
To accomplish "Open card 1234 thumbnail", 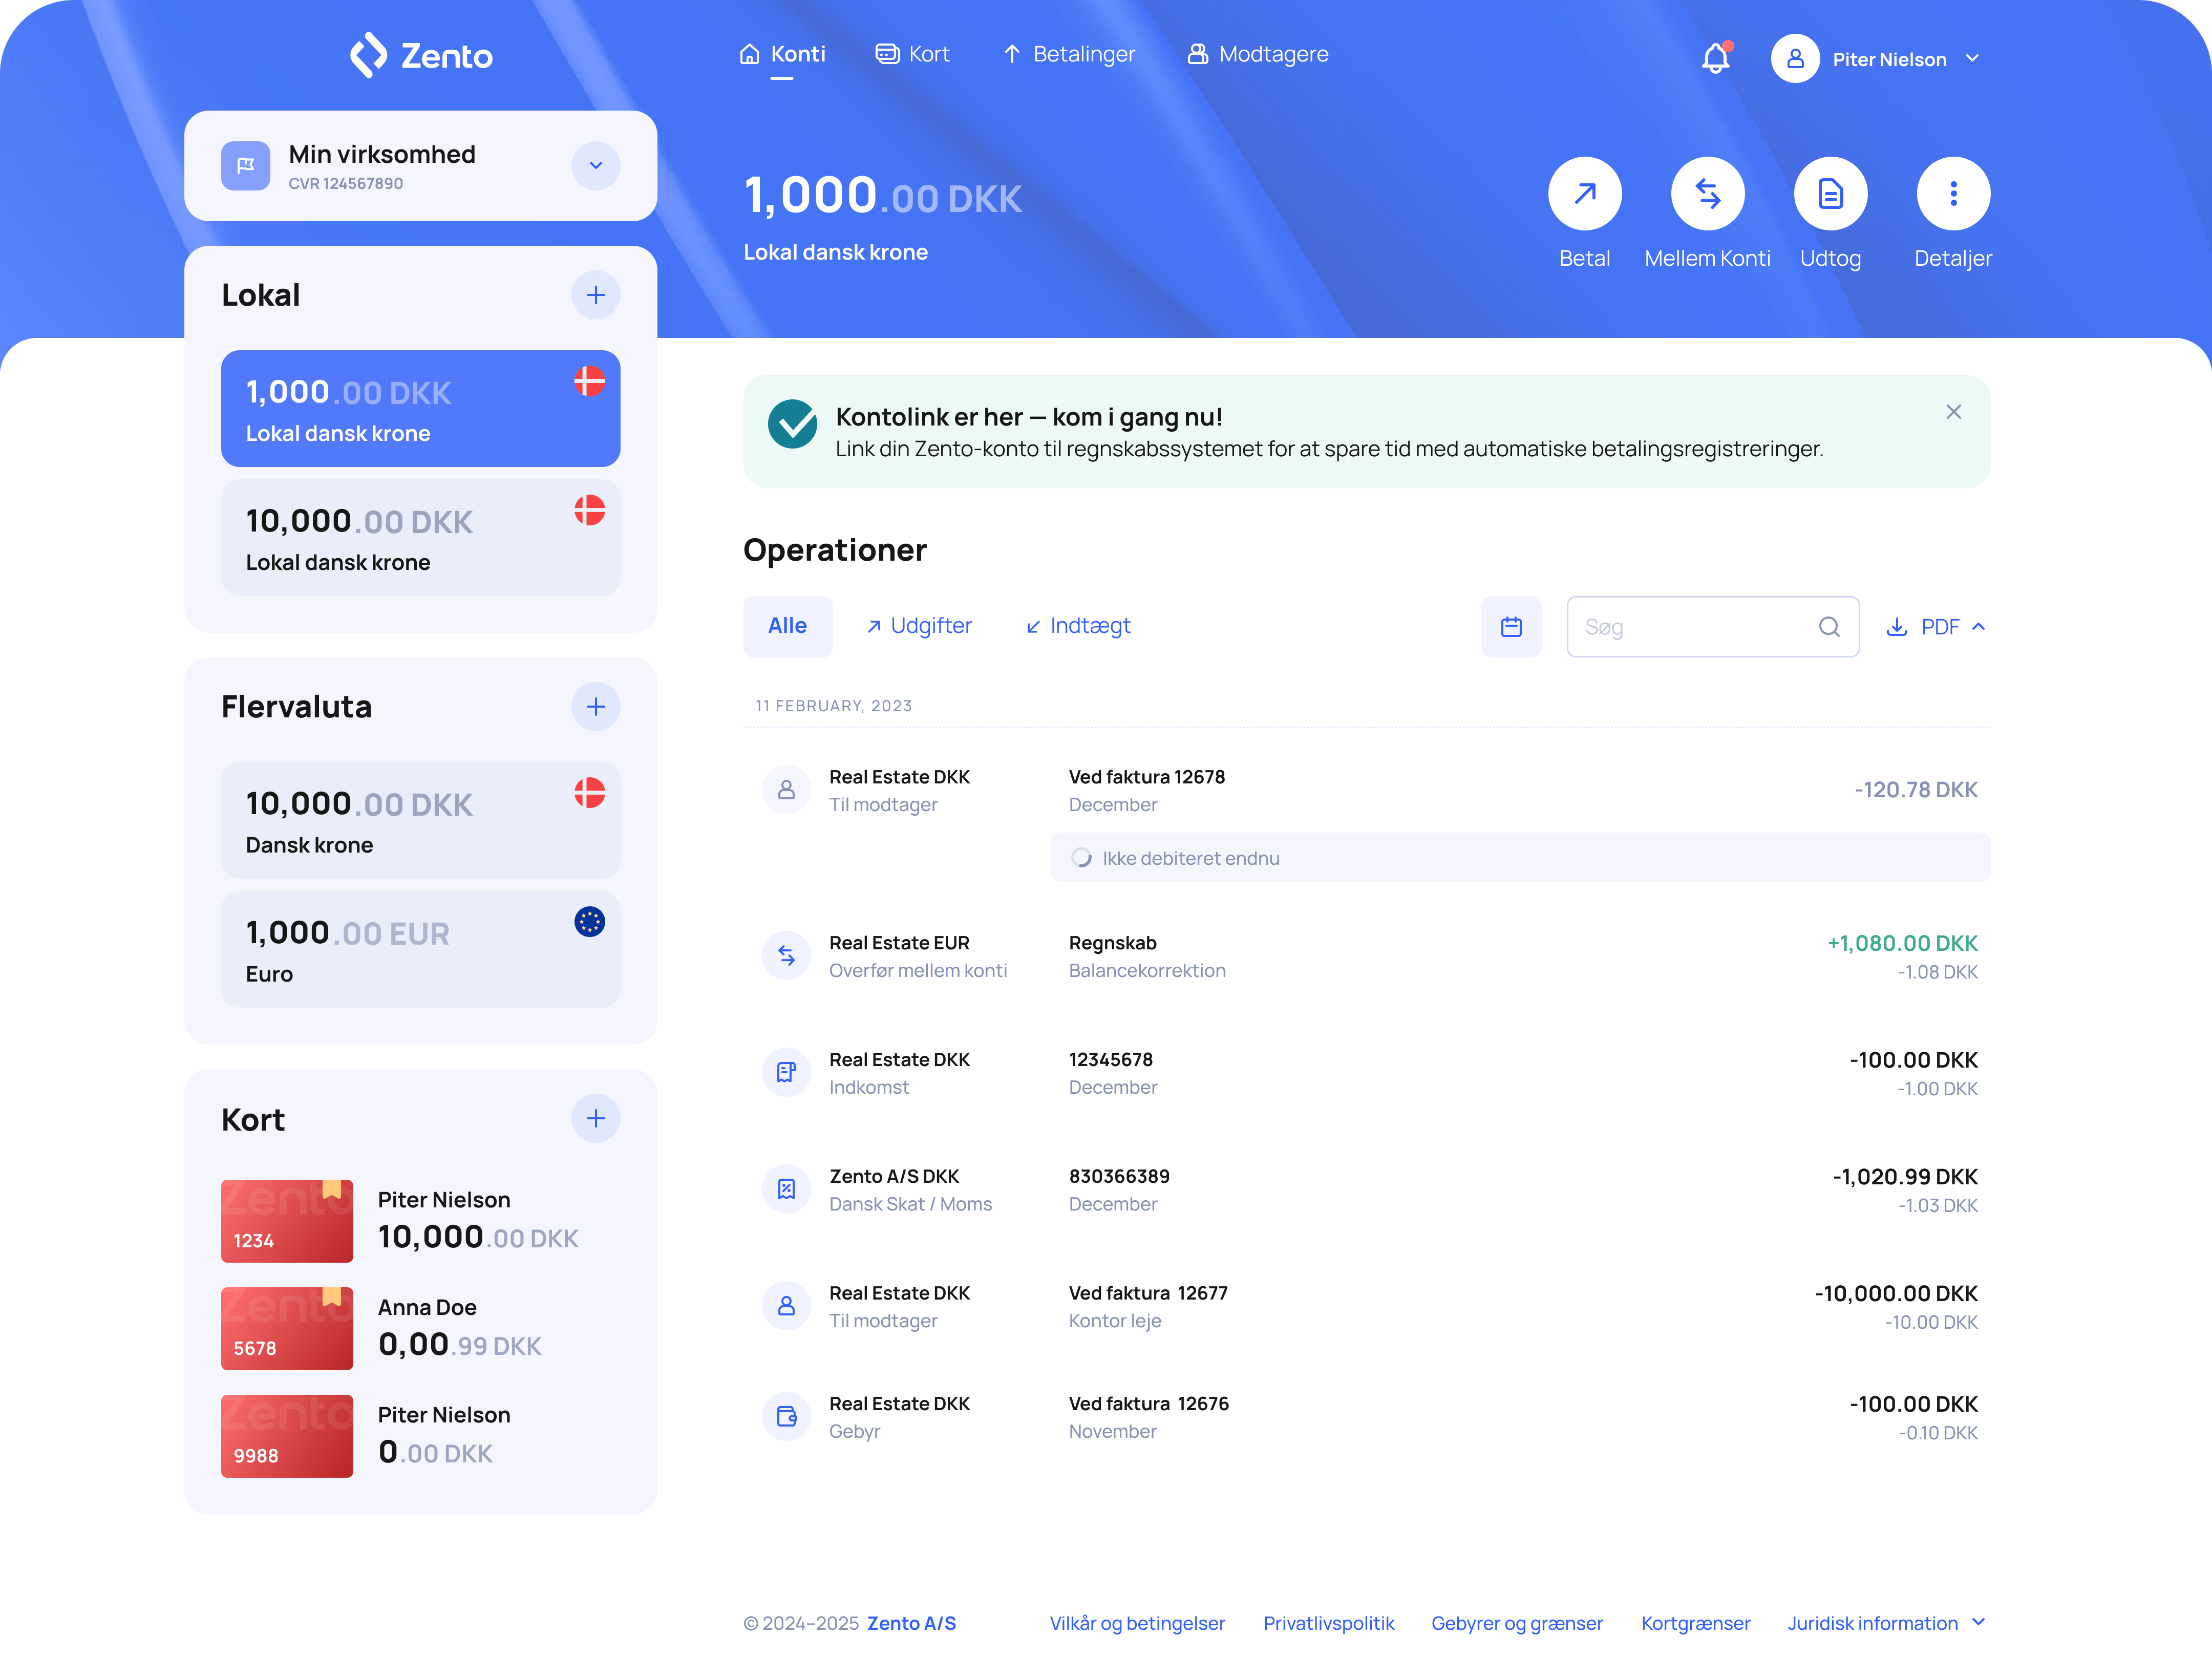I will coord(287,1221).
